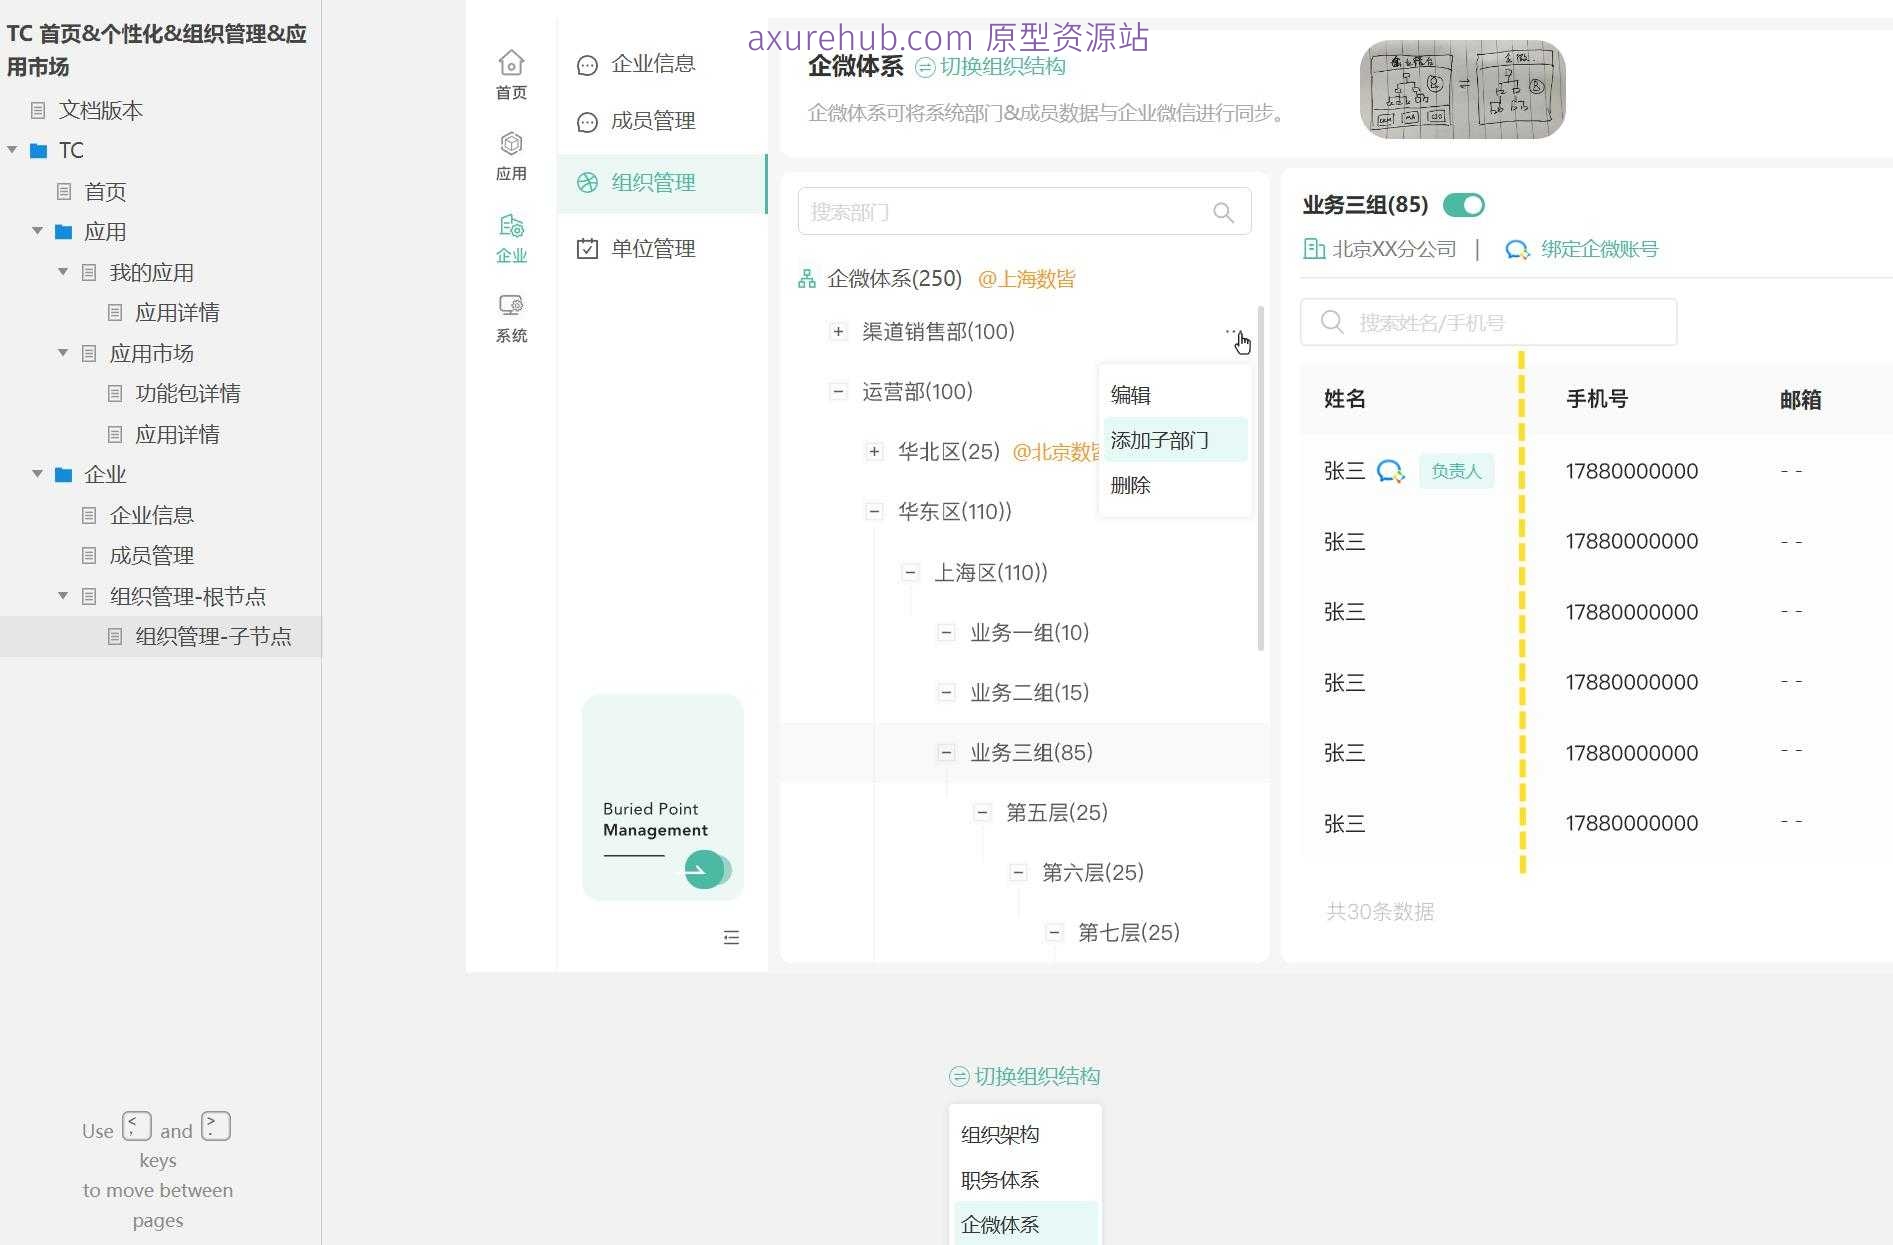This screenshot has height=1245, width=1893.
Task: Select the 应用 icon in left sidebar
Action: coord(511,147)
